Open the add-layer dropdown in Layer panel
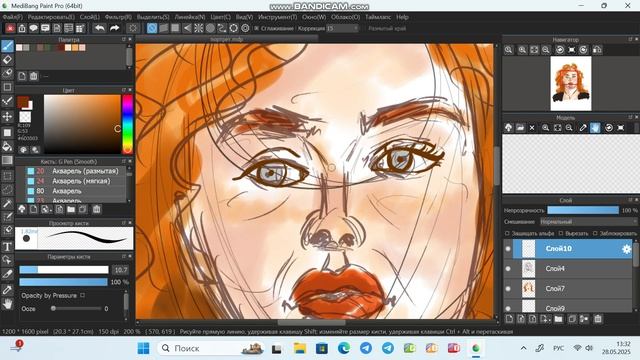This screenshot has width=640, height=360. click(545, 319)
